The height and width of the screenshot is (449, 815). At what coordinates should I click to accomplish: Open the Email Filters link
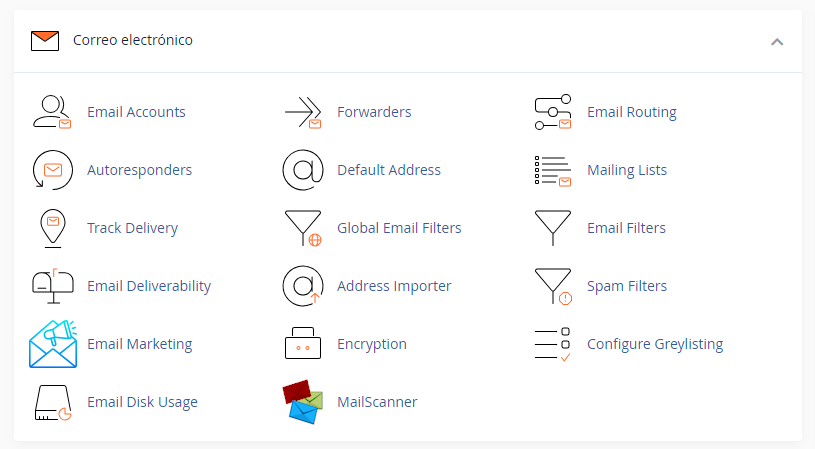[626, 228]
